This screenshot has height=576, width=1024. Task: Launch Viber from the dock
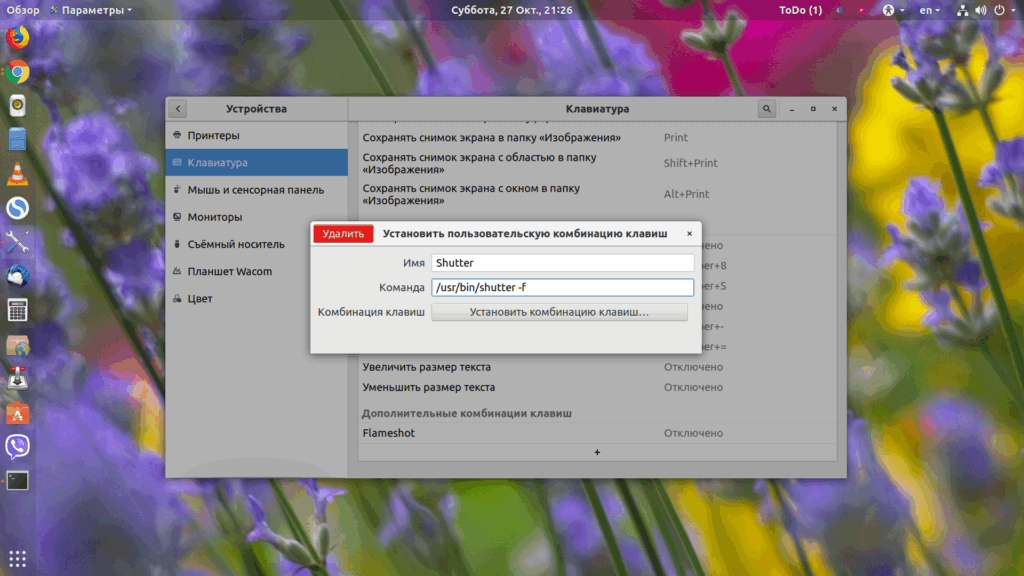[18, 447]
